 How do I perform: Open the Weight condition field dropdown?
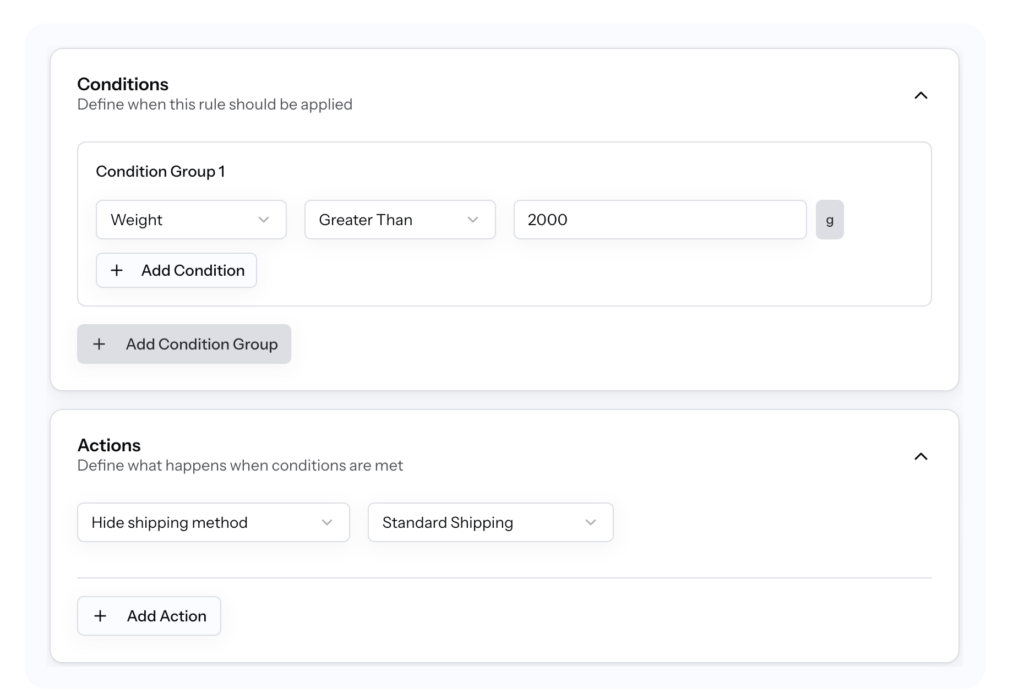pos(190,219)
